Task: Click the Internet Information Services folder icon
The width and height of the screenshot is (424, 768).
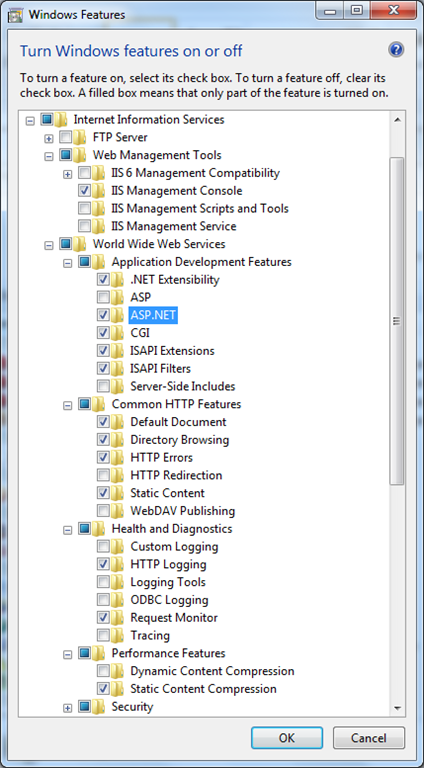Action: (x=61, y=120)
